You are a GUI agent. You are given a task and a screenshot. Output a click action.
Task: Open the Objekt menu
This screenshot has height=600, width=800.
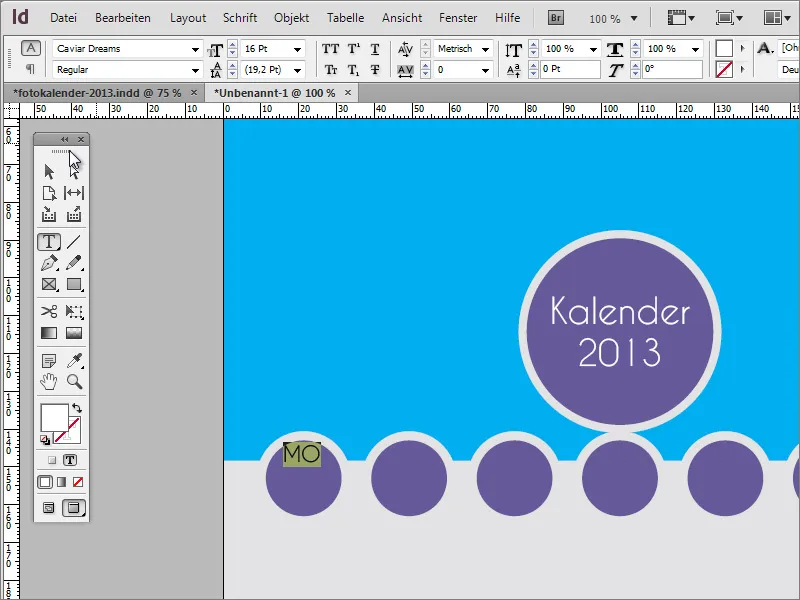291,18
